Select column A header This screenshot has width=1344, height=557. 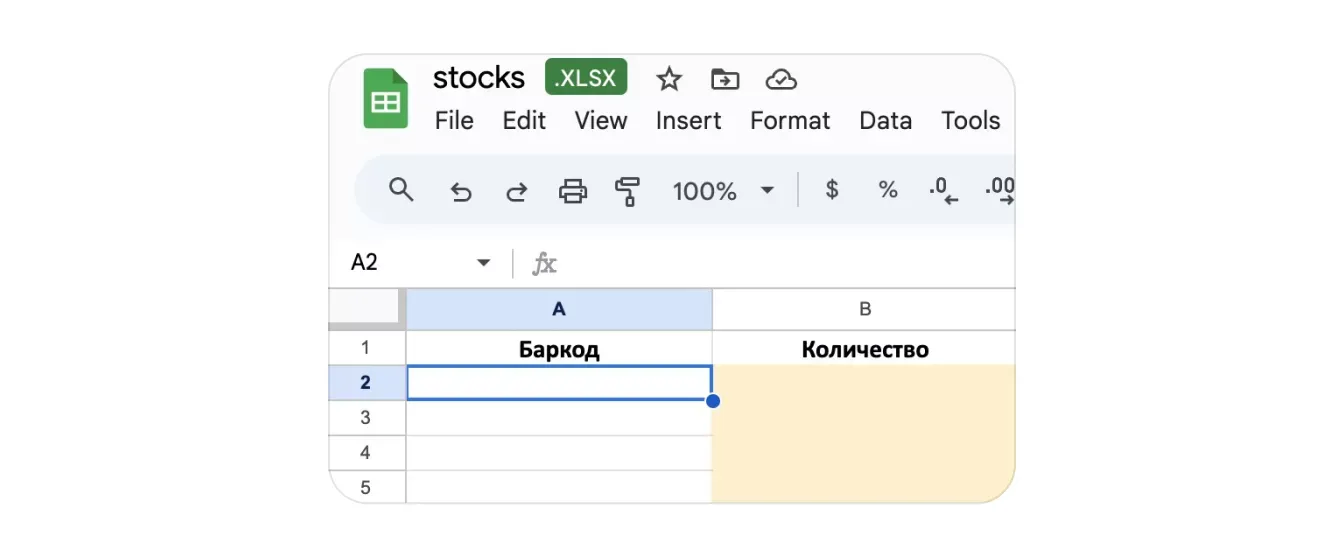tap(559, 310)
